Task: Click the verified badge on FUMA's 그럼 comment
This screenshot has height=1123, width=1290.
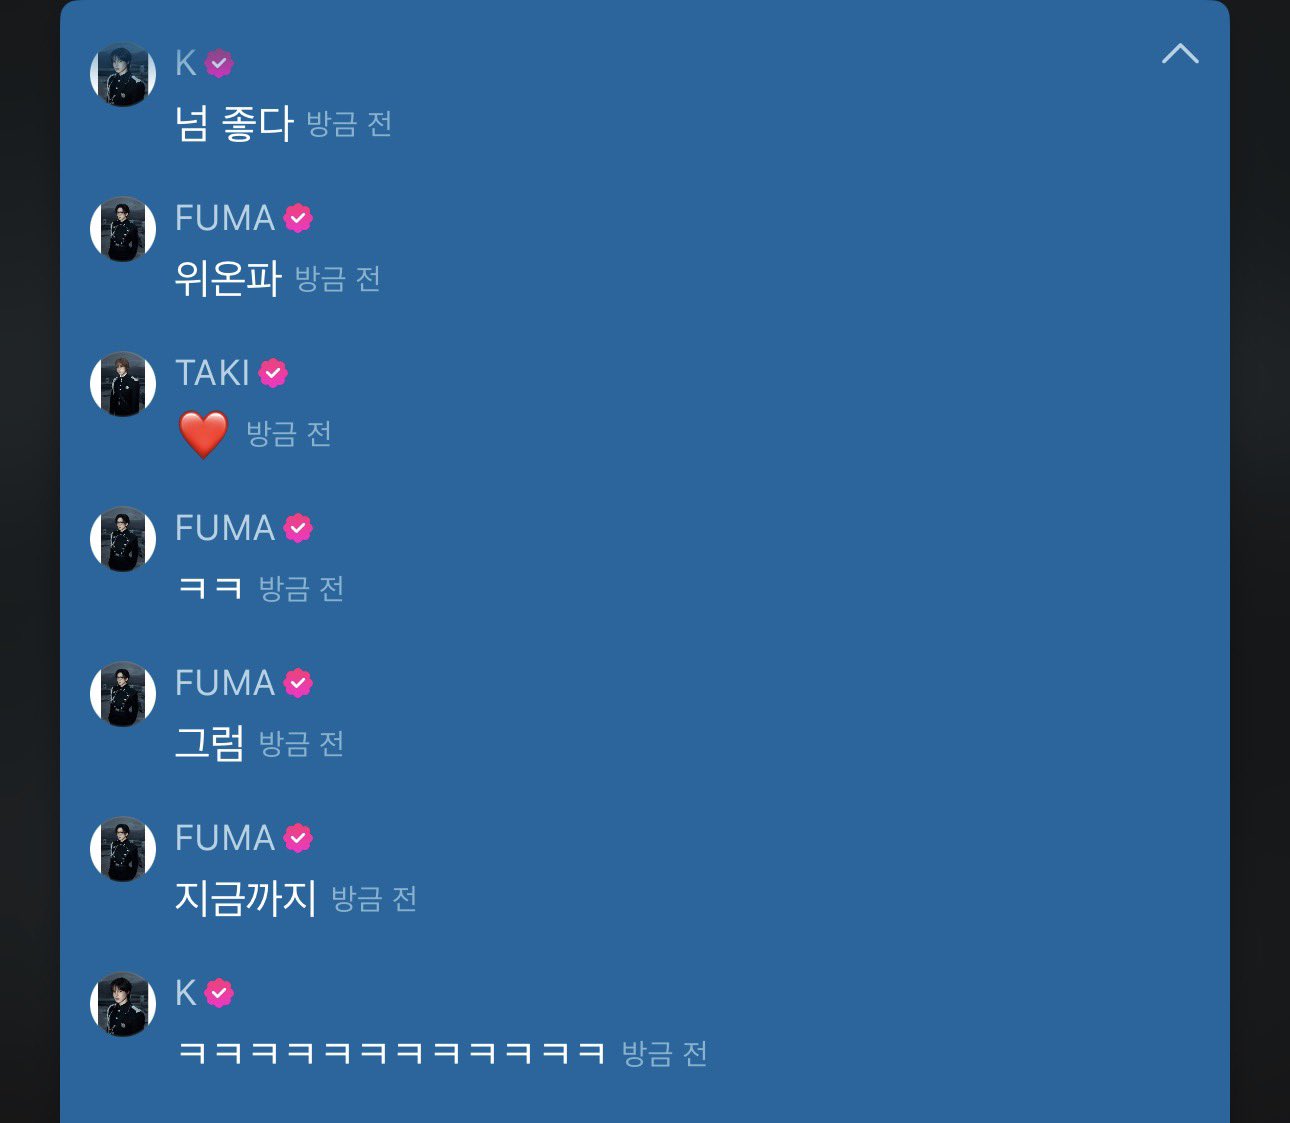Action: pyautogui.click(x=298, y=683)
